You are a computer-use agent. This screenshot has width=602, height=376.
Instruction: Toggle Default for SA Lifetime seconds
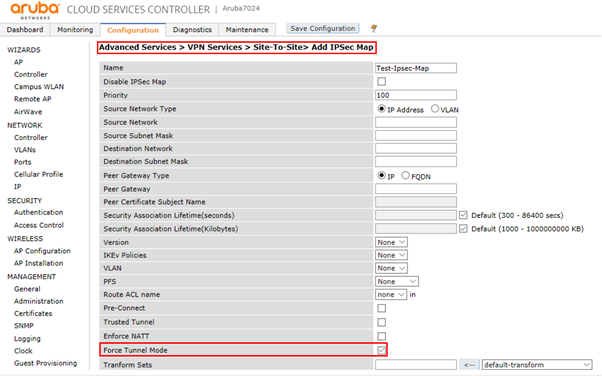[463, 215]
